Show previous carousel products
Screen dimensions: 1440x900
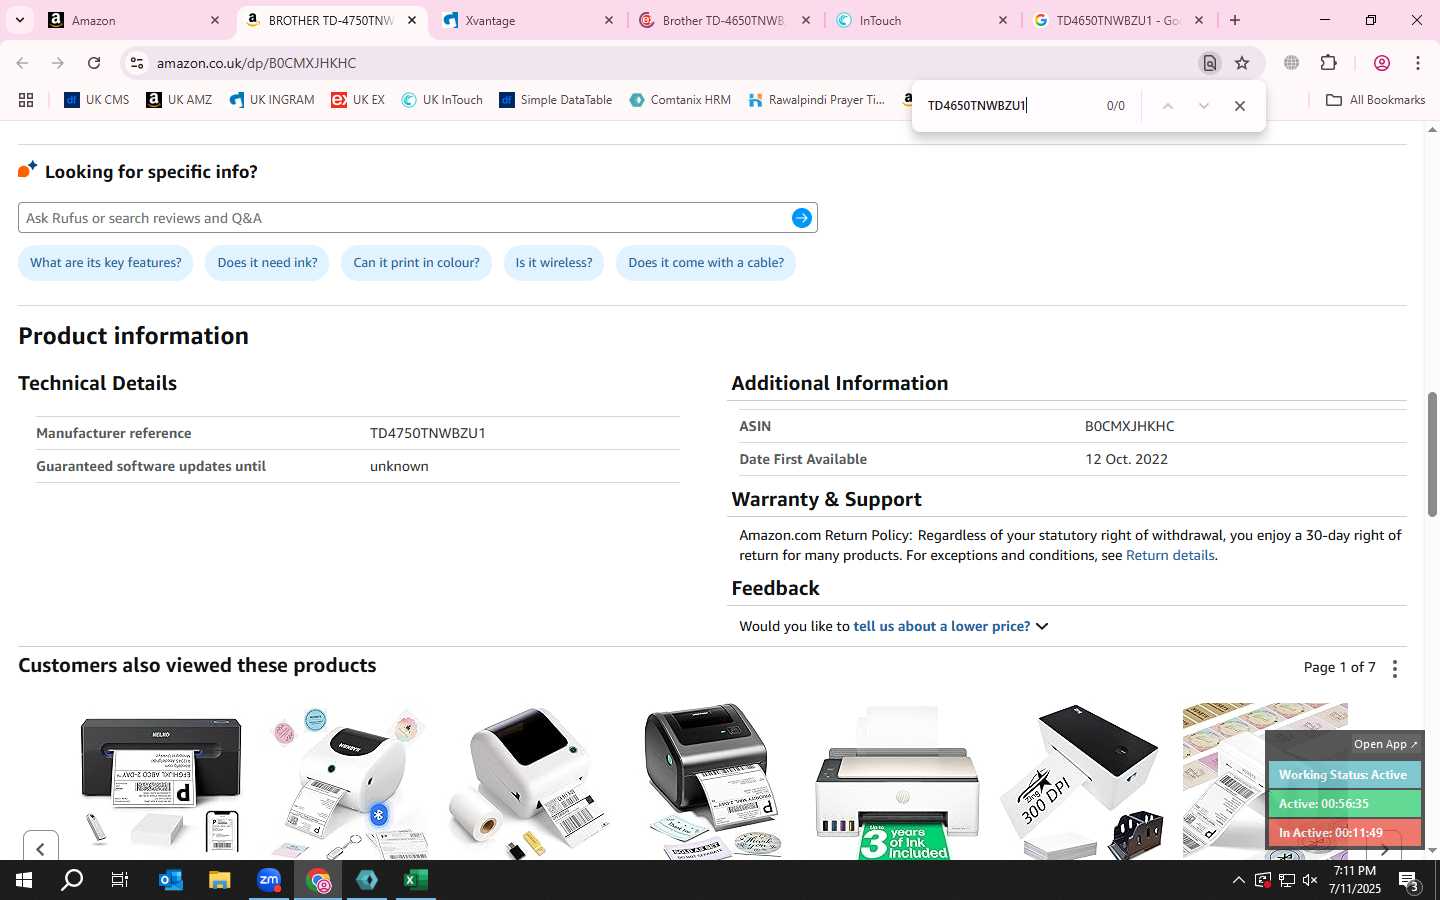coord(41,848)
